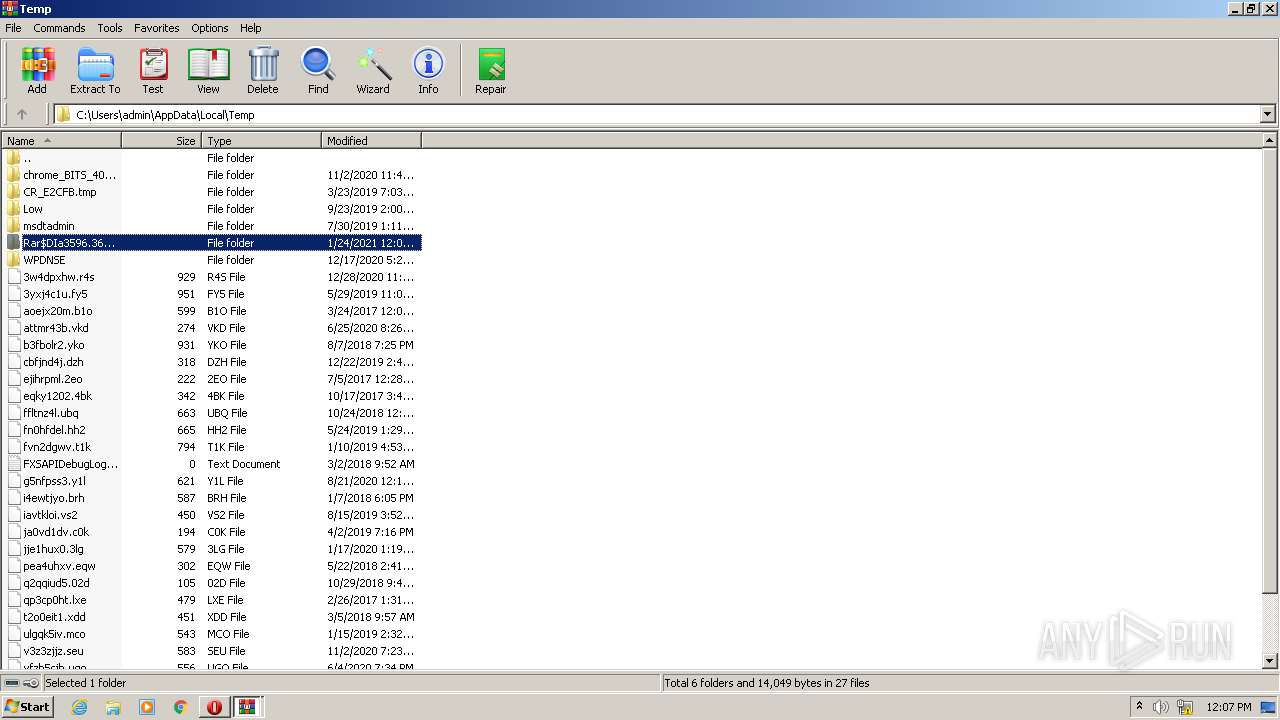
Task: Select file b3fbolr2.yko
Action: point(212,345)
